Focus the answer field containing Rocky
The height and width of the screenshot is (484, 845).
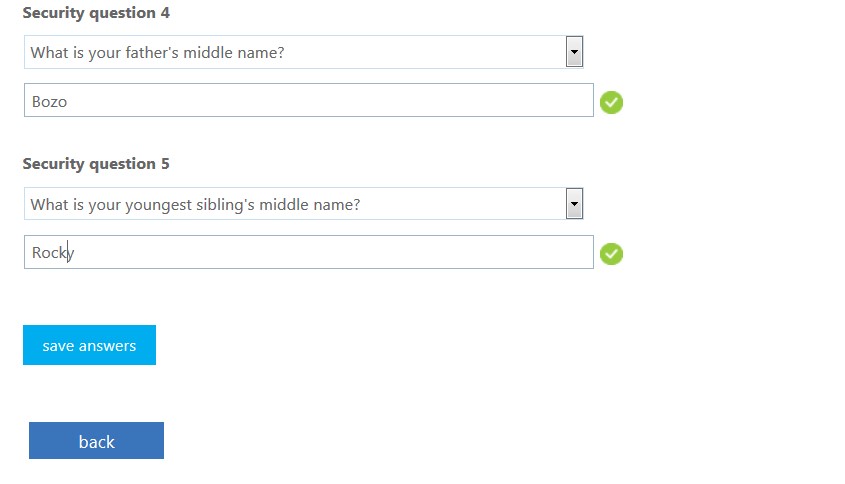(x=308, y=253)
